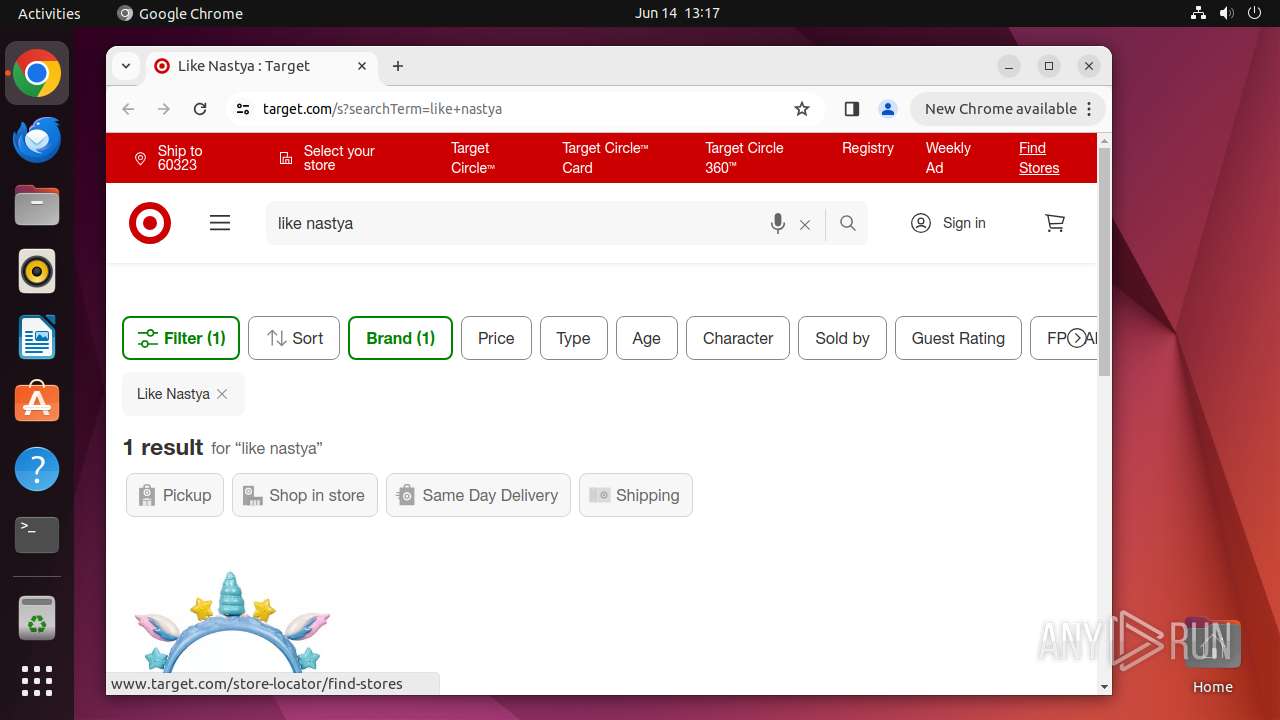Open Chrome side panel

852,109
